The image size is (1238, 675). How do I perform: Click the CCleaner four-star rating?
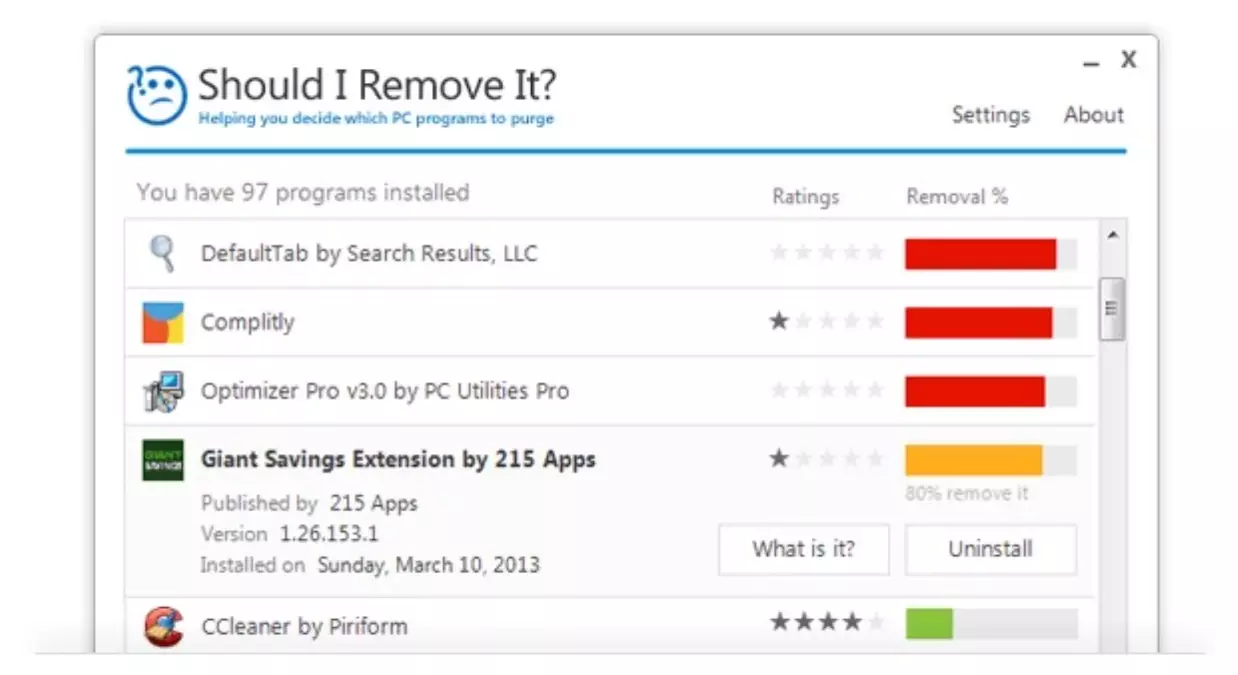tap(826, 623)
